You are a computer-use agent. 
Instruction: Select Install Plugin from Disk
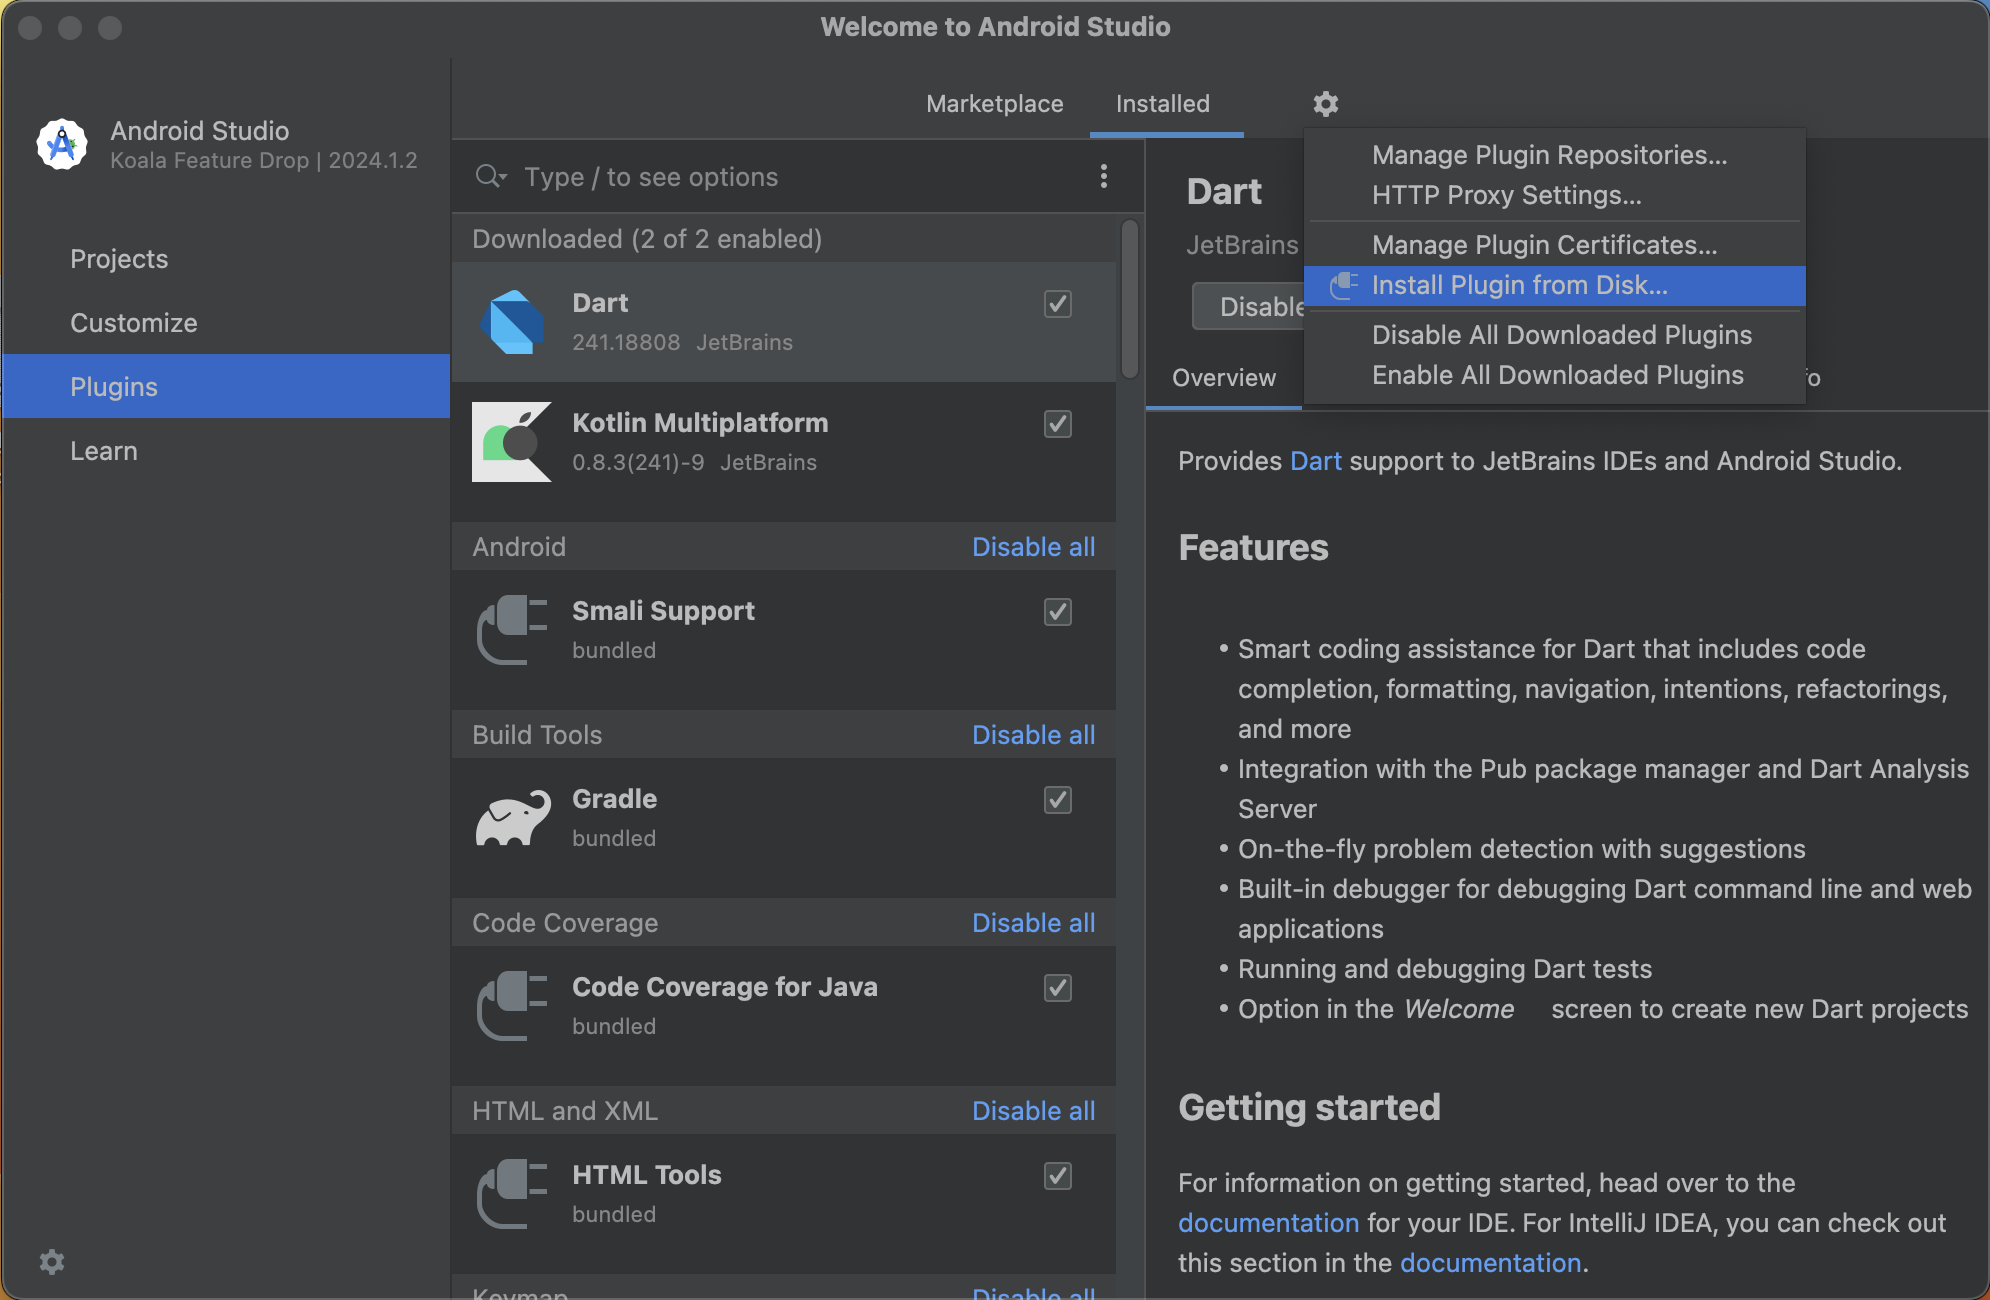[1519, 285]
